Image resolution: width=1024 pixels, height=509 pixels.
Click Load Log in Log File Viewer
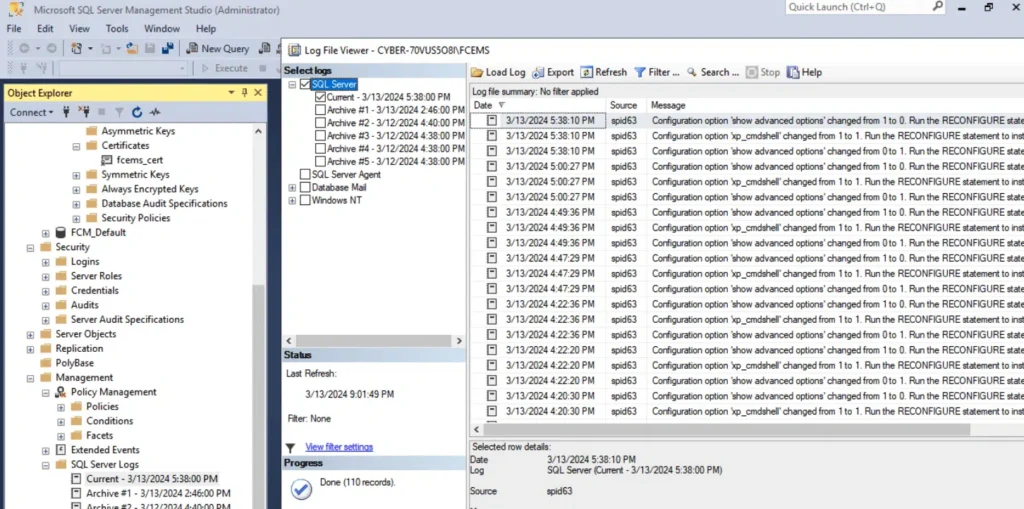click(498, 73)
